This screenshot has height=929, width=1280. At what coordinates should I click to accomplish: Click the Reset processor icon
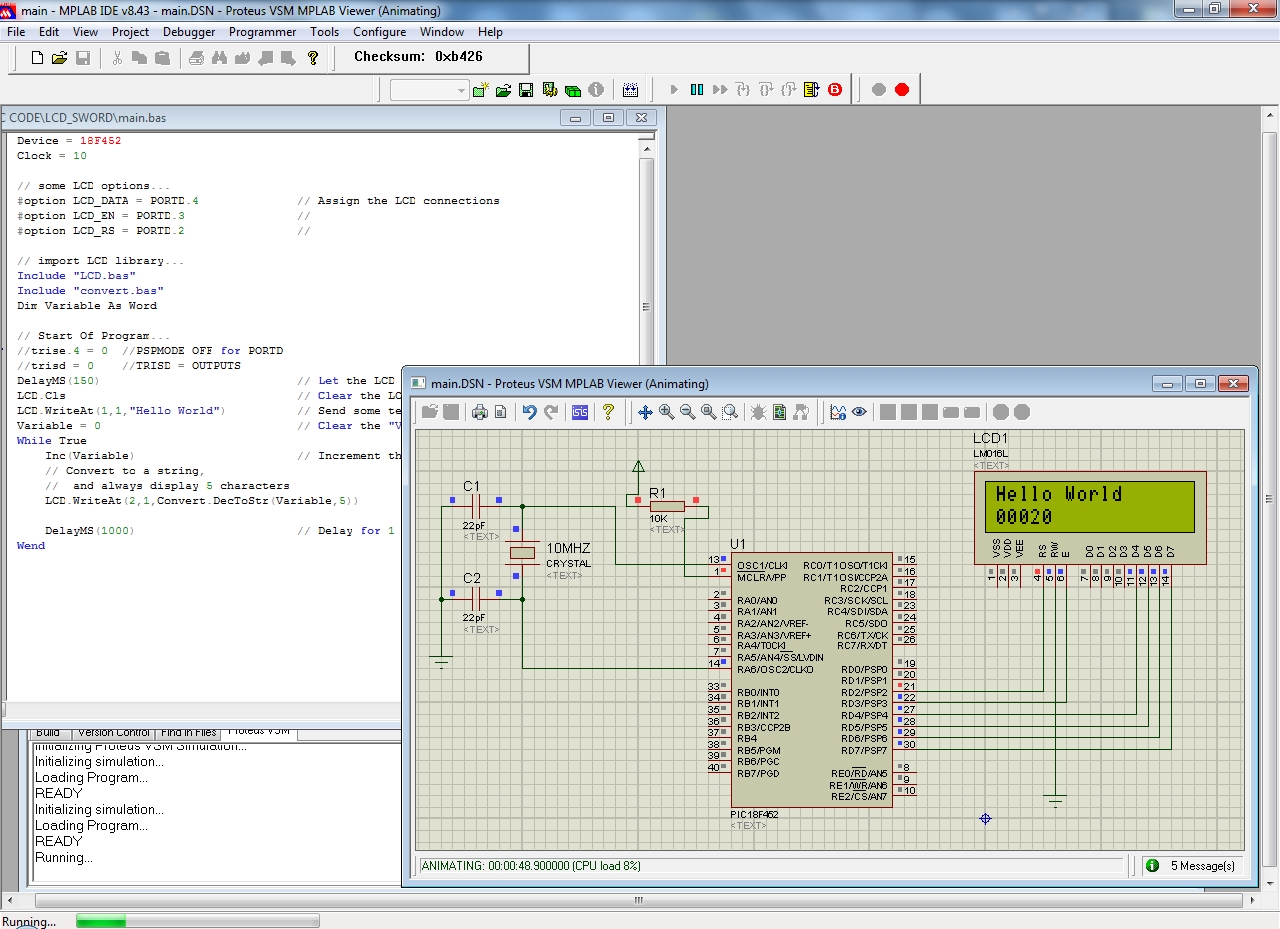coord(811,90)
